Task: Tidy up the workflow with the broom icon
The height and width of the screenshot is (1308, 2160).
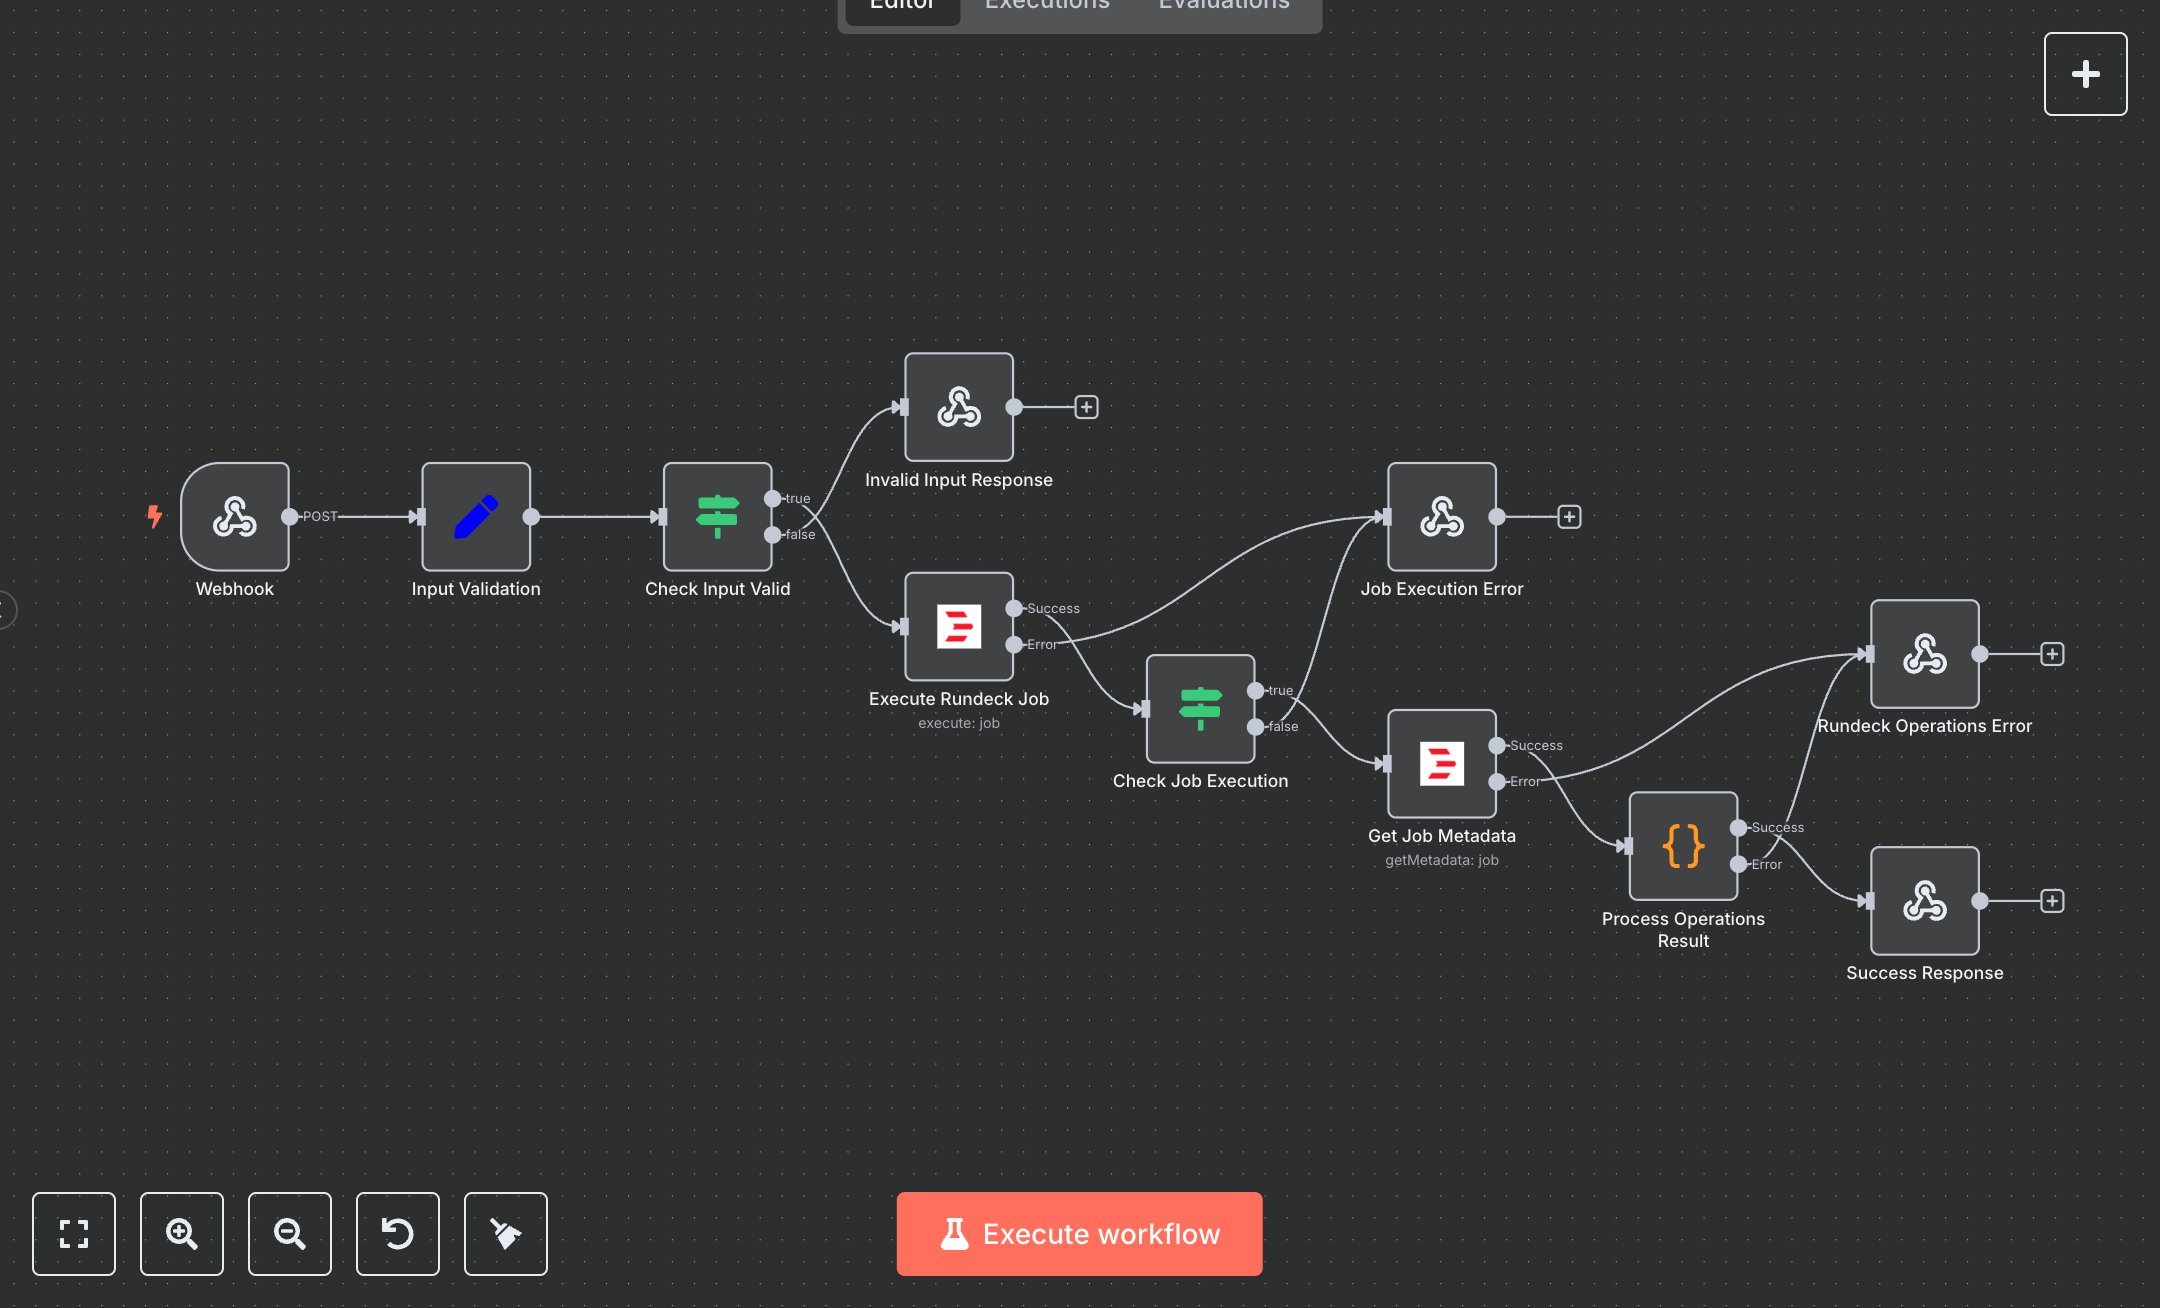Action: coord(505,1234)
